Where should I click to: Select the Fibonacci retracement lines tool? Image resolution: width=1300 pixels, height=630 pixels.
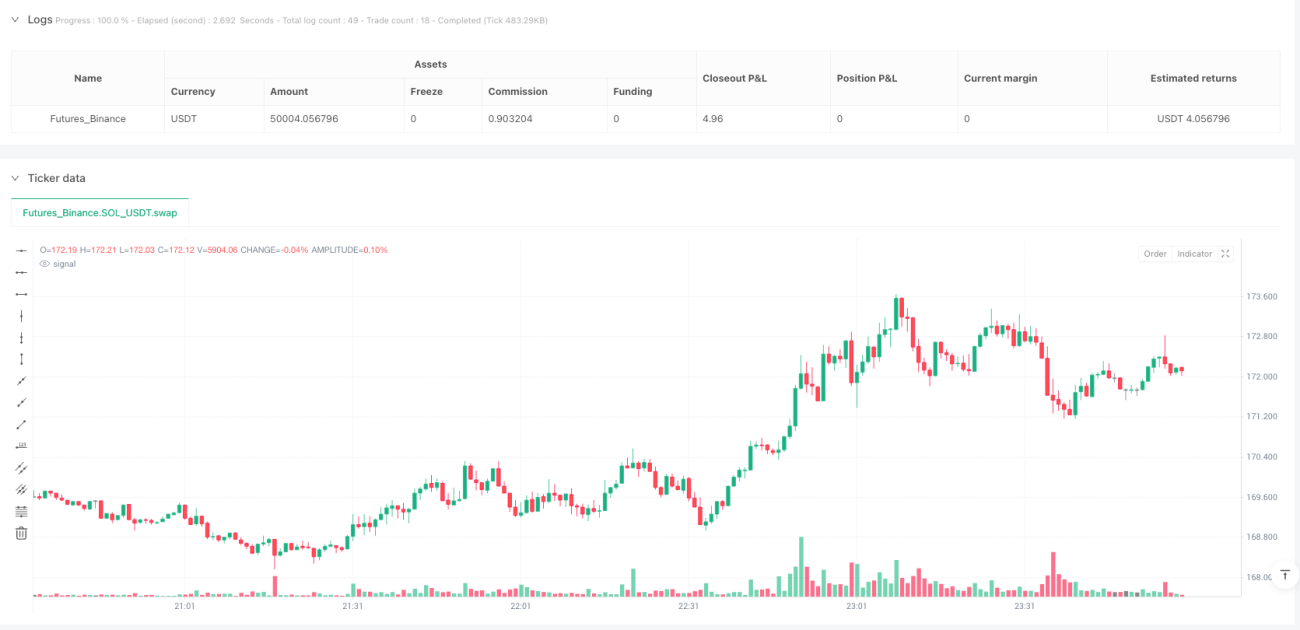pyautogui.click(x=21, y=511)
